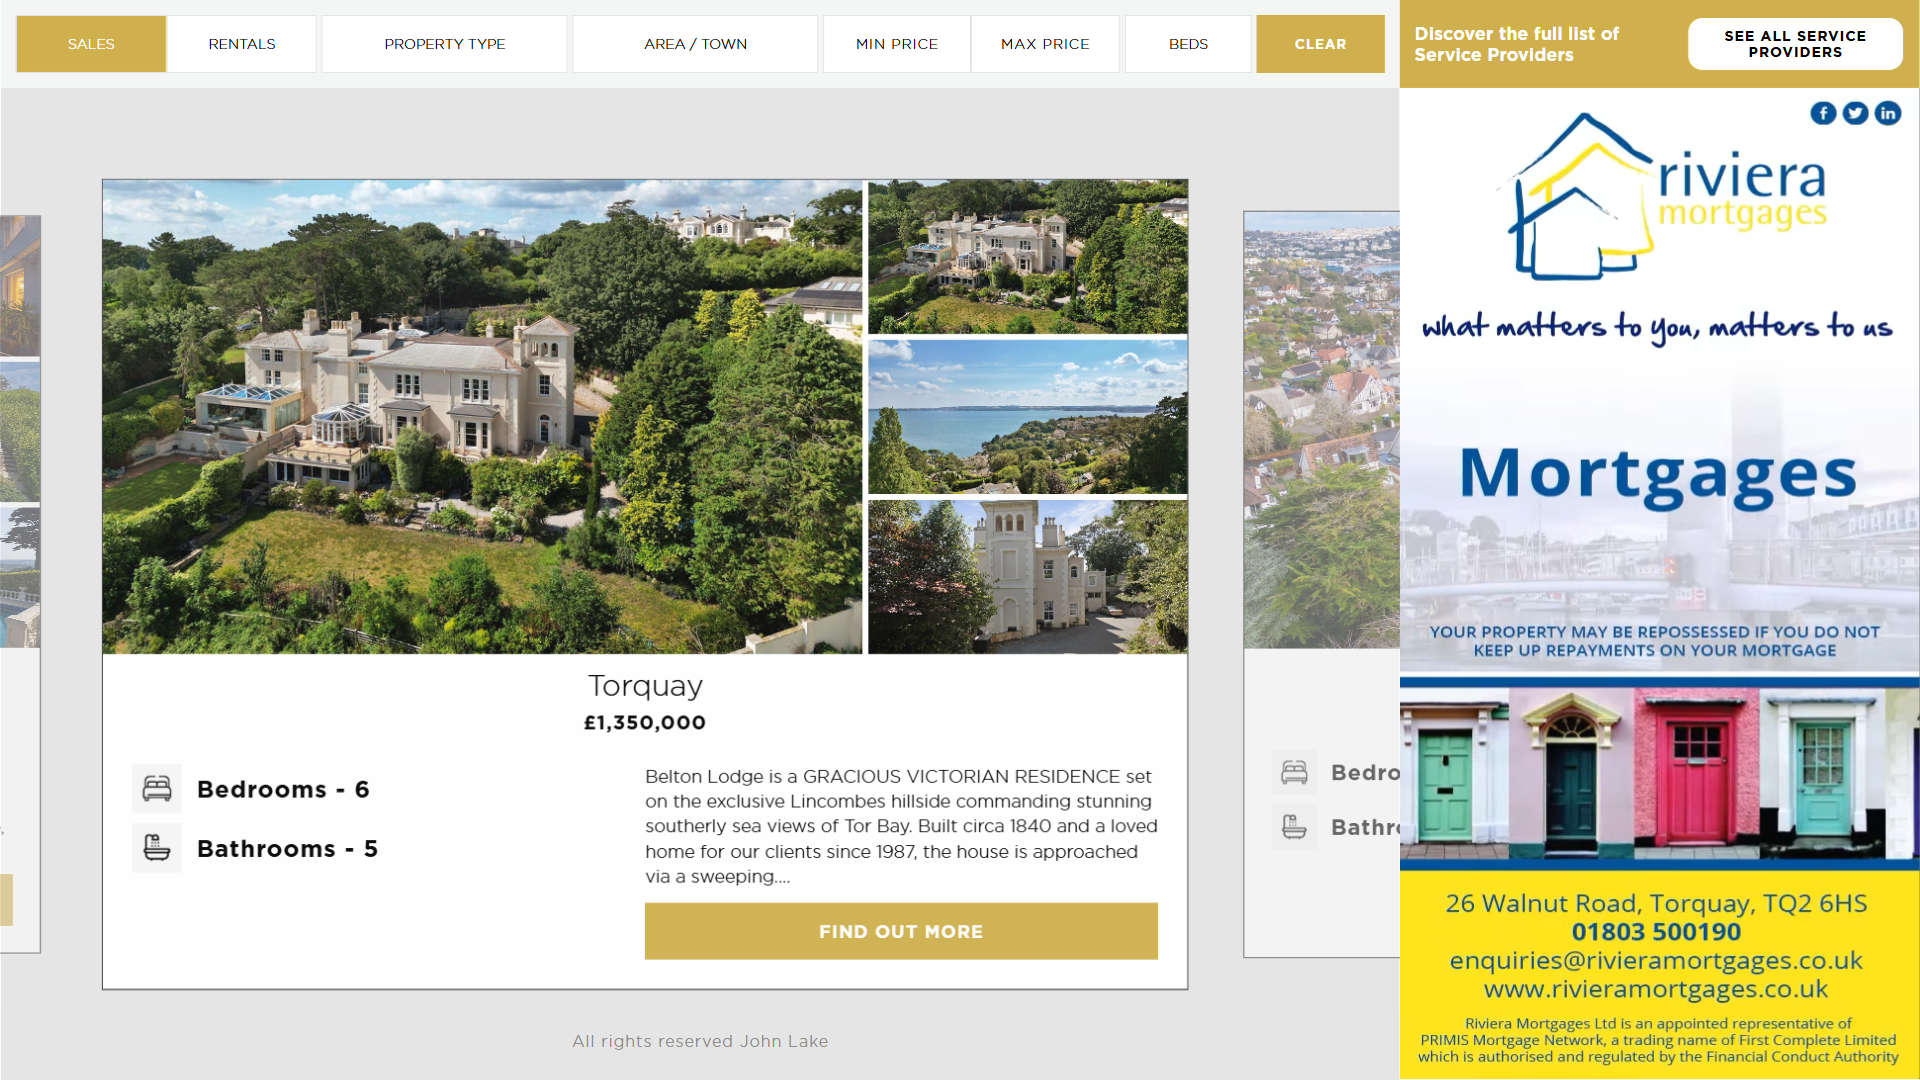View the sea view thumbnail photo
1920x1080 pixels.
click(x=1027, y=417)
